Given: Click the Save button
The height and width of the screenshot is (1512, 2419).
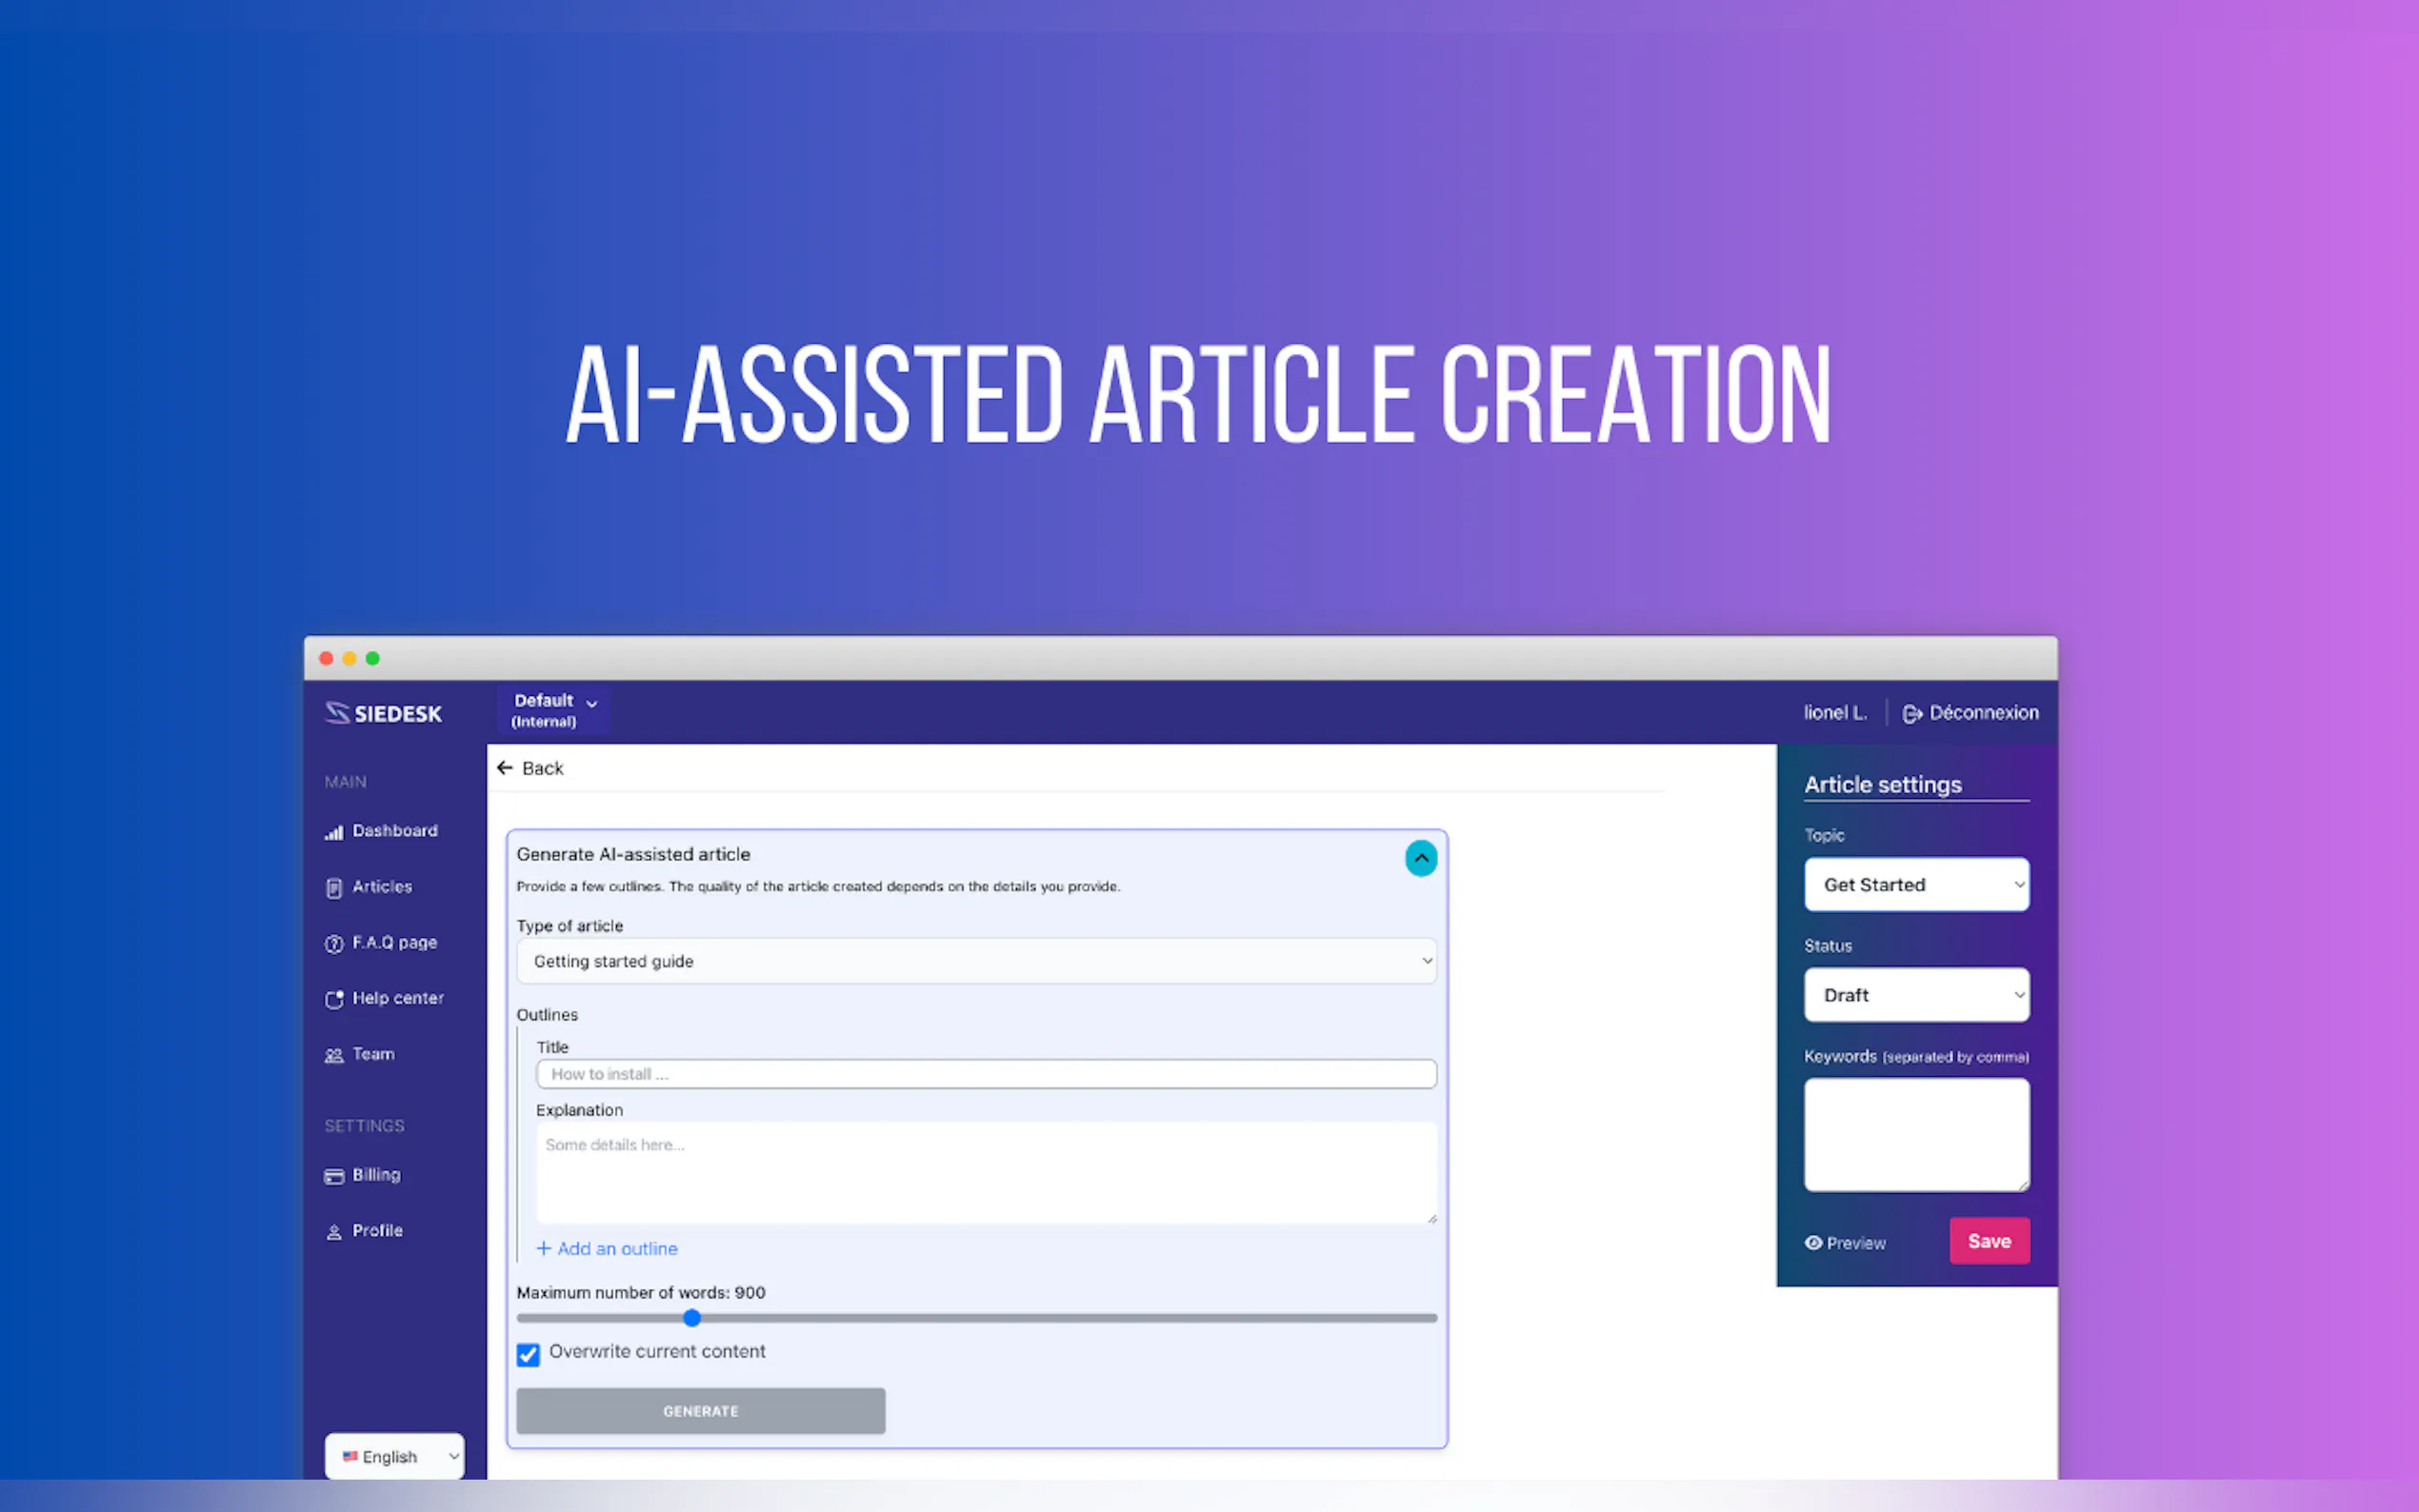Looking at the screenshot, I should (1989, 1241).
